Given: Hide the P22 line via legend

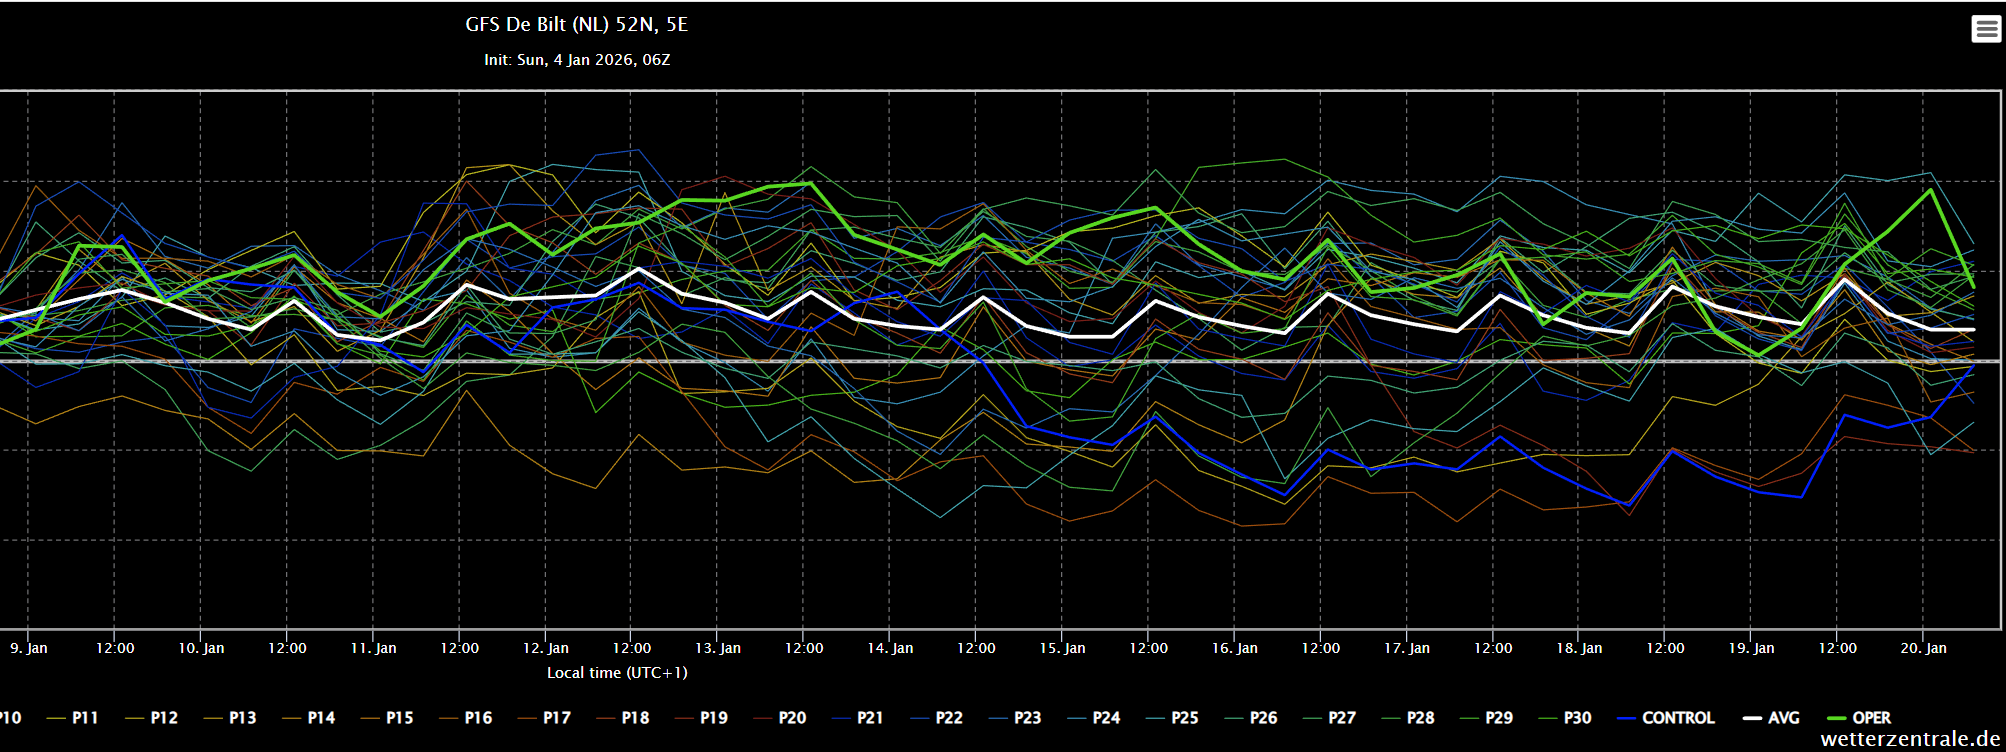Looking at the screenshot, I should [936, 718].
